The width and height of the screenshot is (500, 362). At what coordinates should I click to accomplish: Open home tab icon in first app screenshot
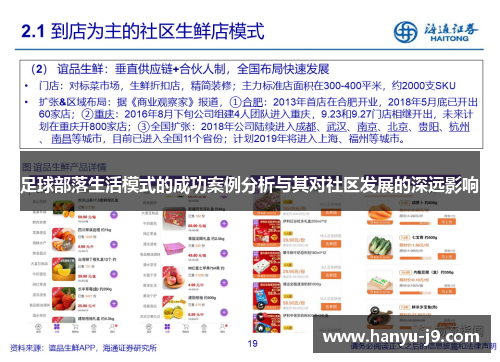(38, 328)
